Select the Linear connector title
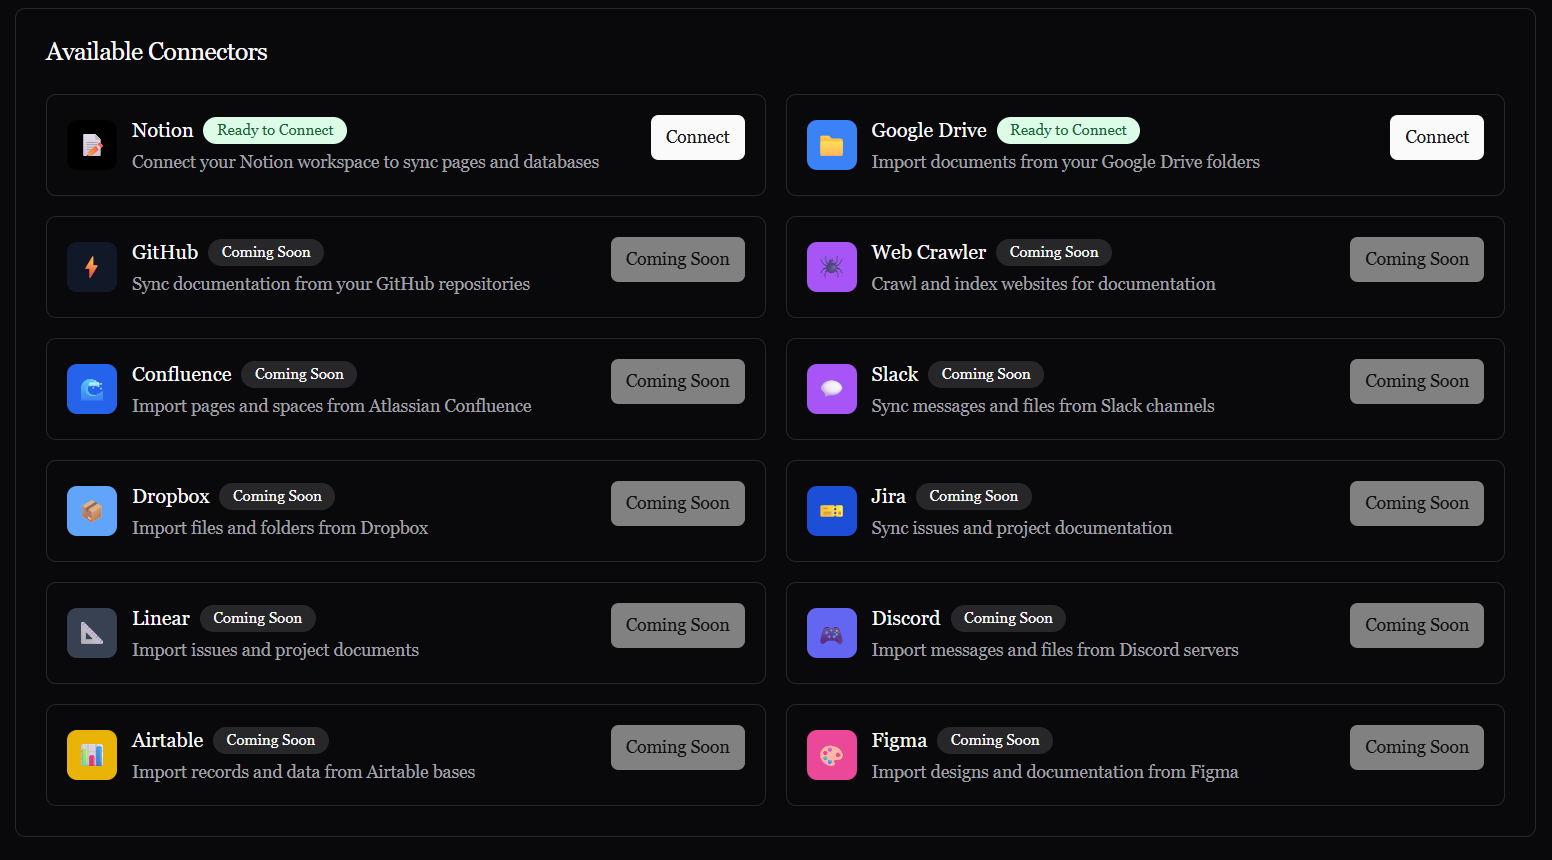The height and width of the screenshot is (860, 1552). click(161, 618)
